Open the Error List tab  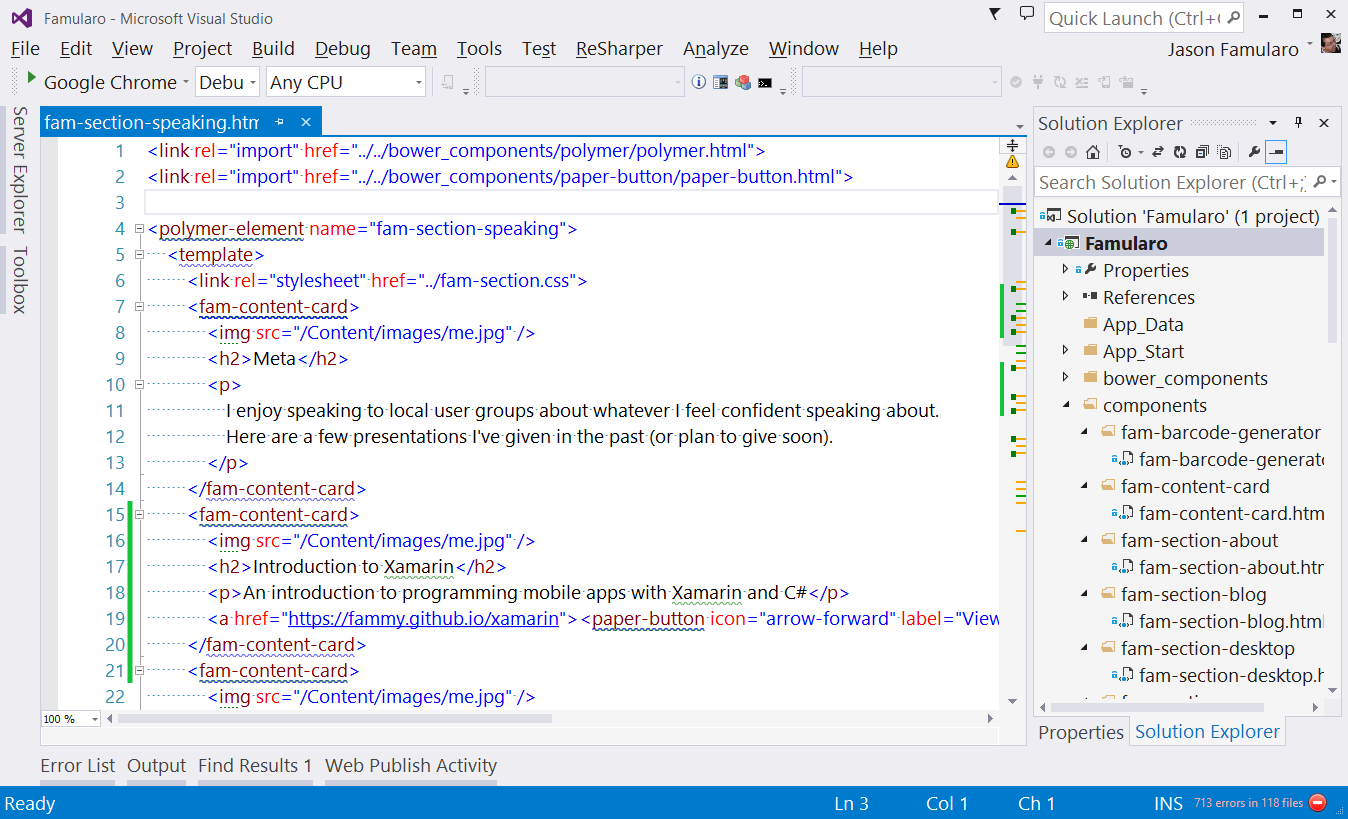pos(78,765)
